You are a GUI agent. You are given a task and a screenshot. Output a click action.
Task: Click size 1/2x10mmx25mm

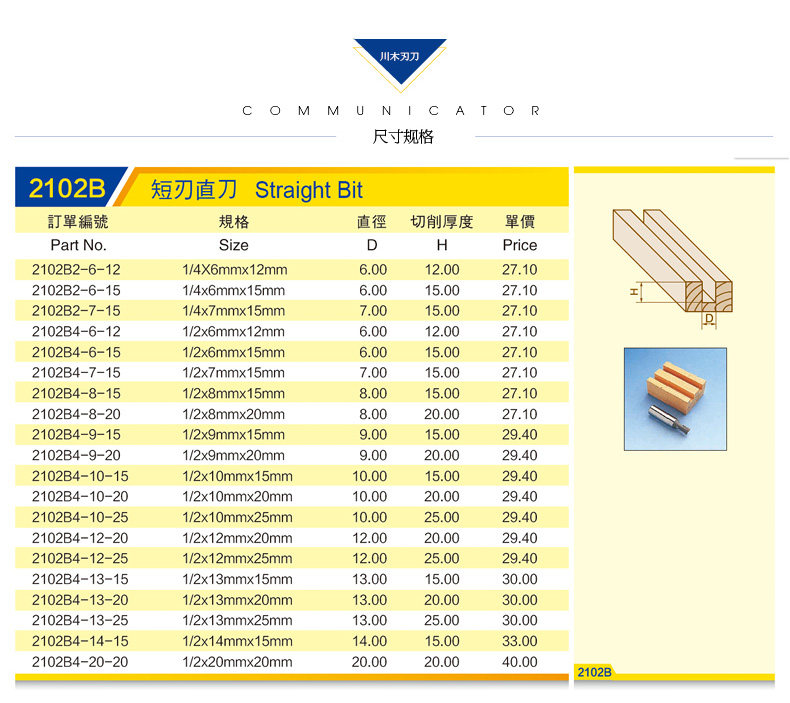237,517
